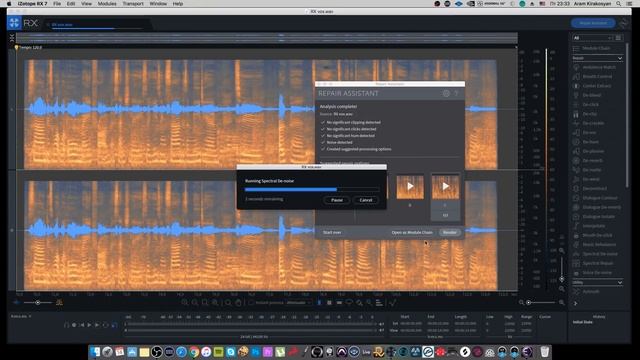This screenshot has height=360, width=640.
Task: Collapse the Repair module category
Action: [x=620, y=58]
